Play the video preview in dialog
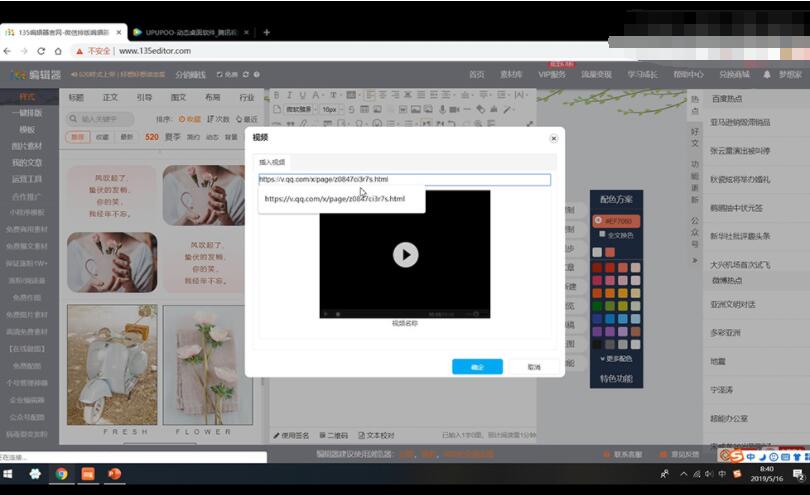Screen dimensions: 810x495 406,255
